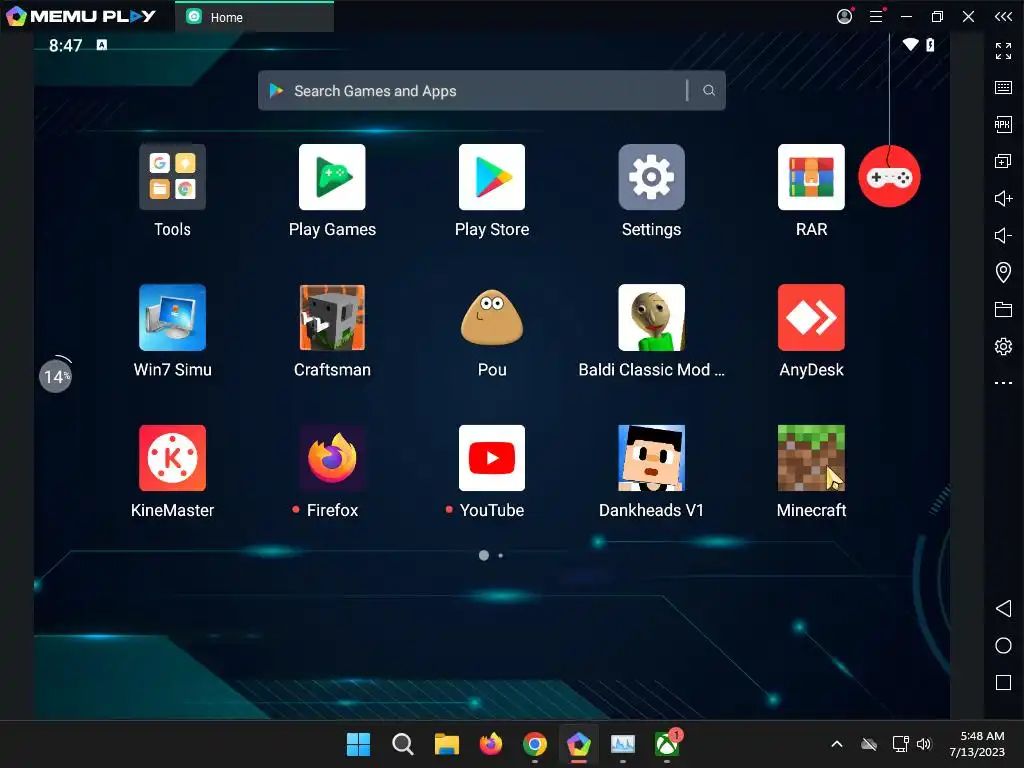1024x768 pixels.
Task: Open the performance monitor taskbar icon
Action: (623, 744)
